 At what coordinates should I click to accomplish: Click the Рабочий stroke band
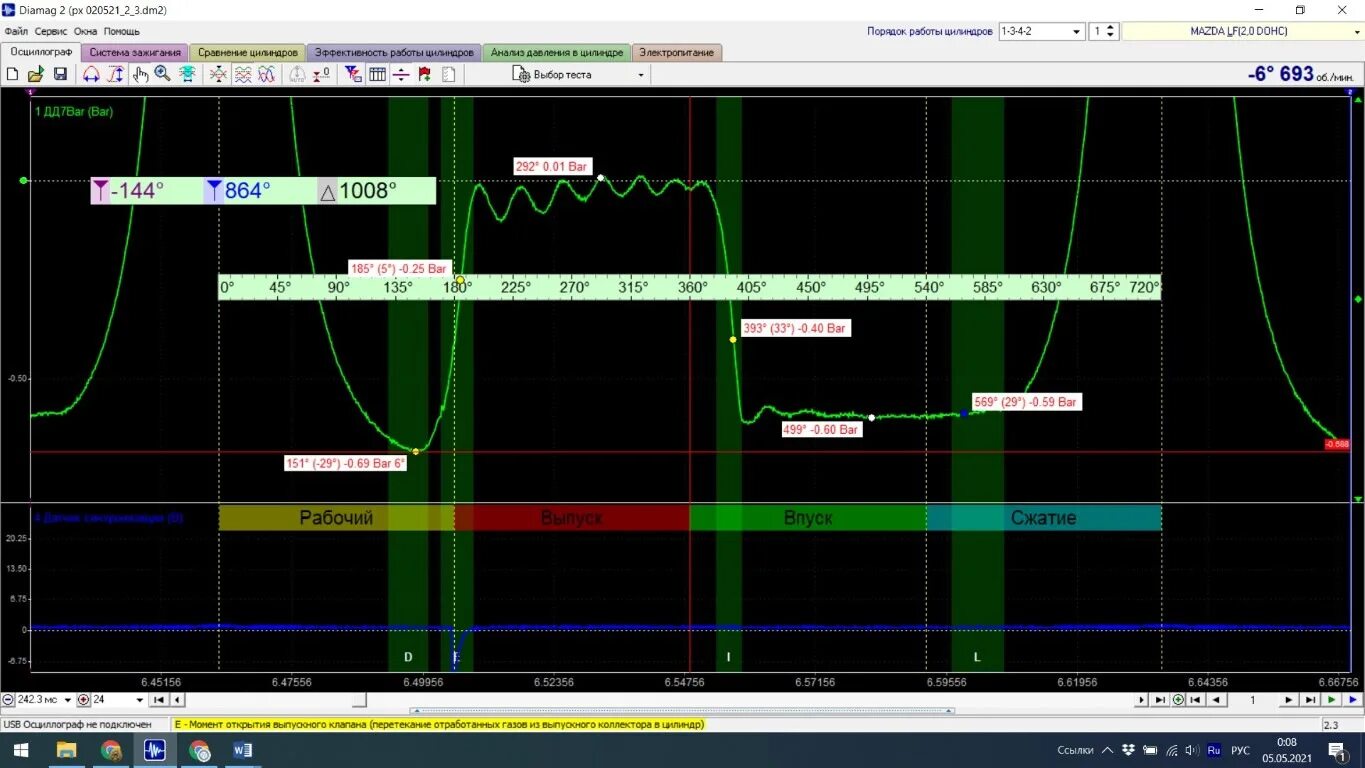336,518
